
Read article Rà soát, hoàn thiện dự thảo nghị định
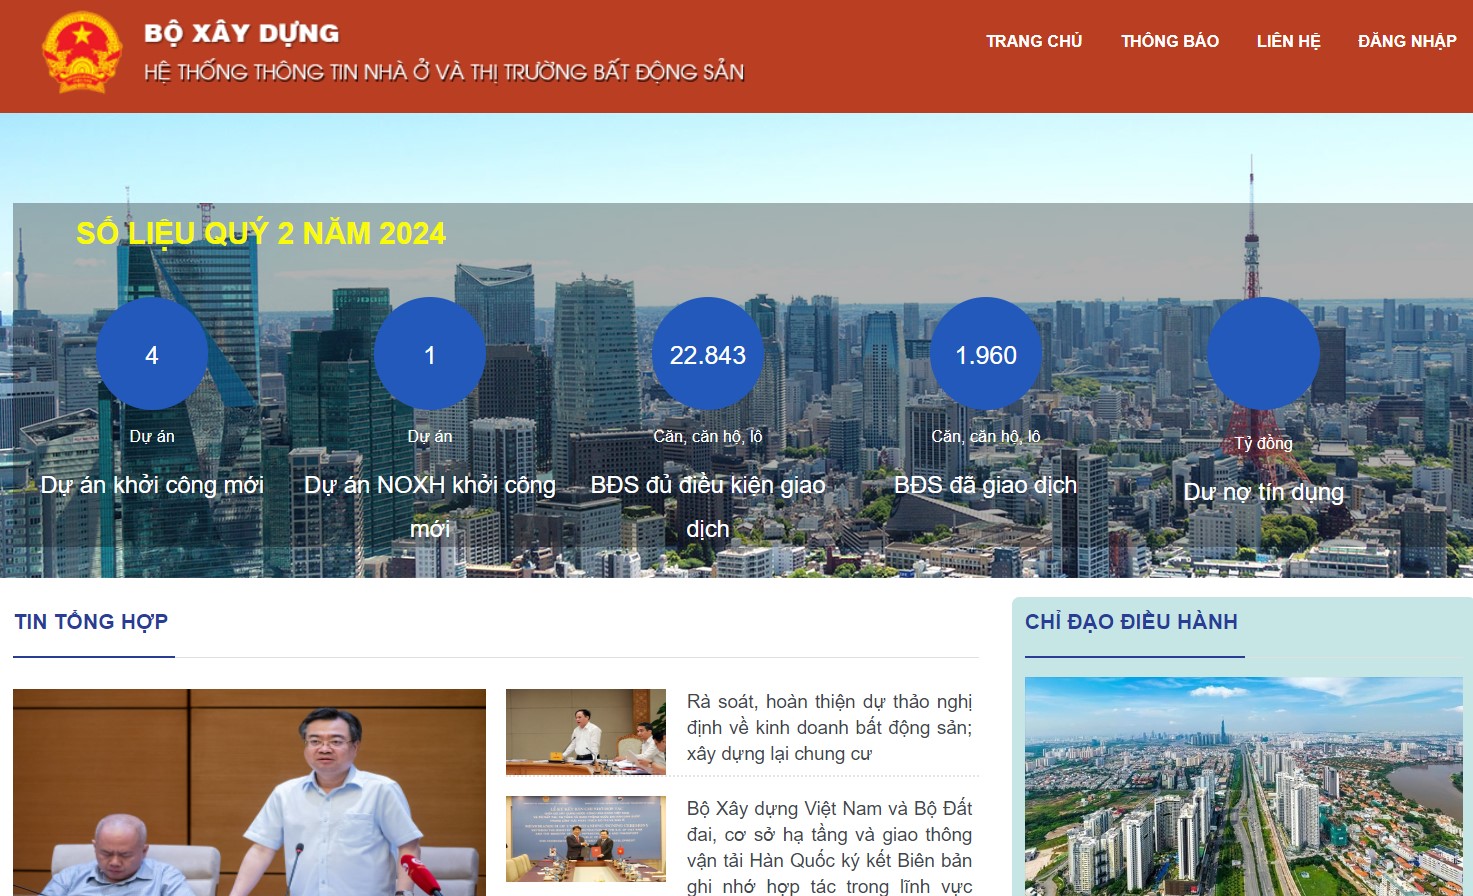[829, 728]
